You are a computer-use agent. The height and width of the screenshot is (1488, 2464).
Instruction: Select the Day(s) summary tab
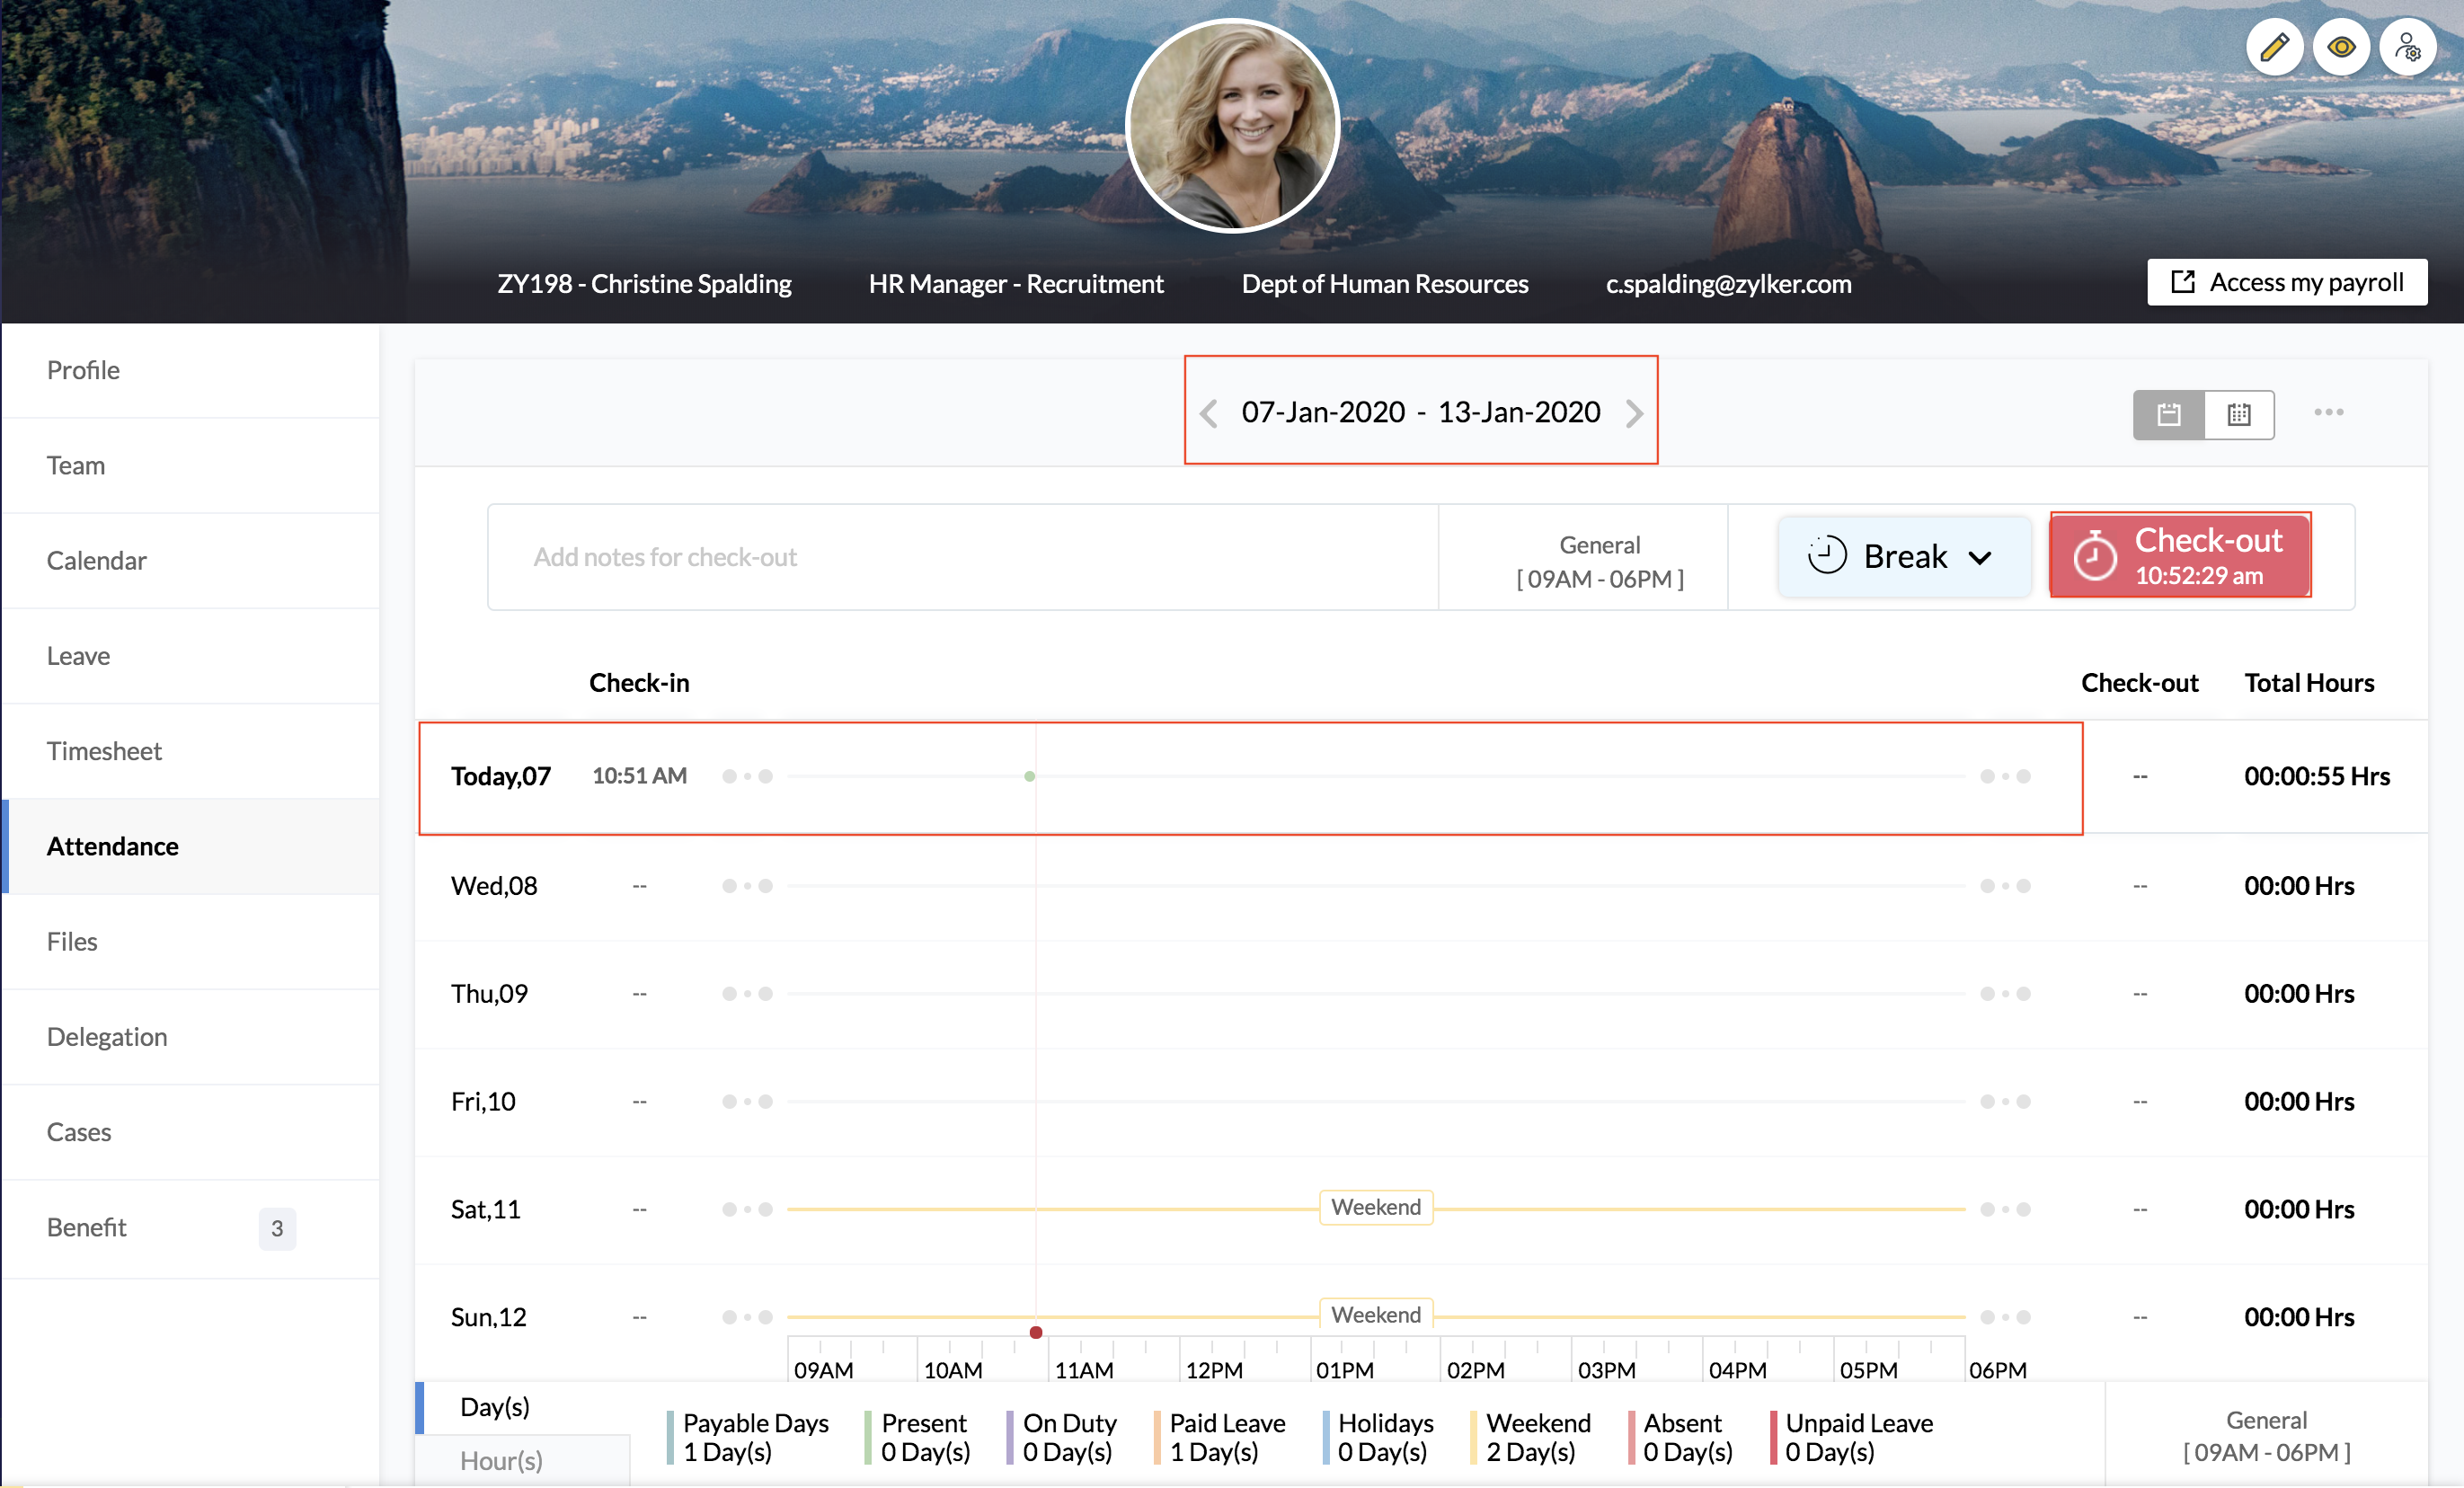pyautogui.click(x=495, y=1406)
